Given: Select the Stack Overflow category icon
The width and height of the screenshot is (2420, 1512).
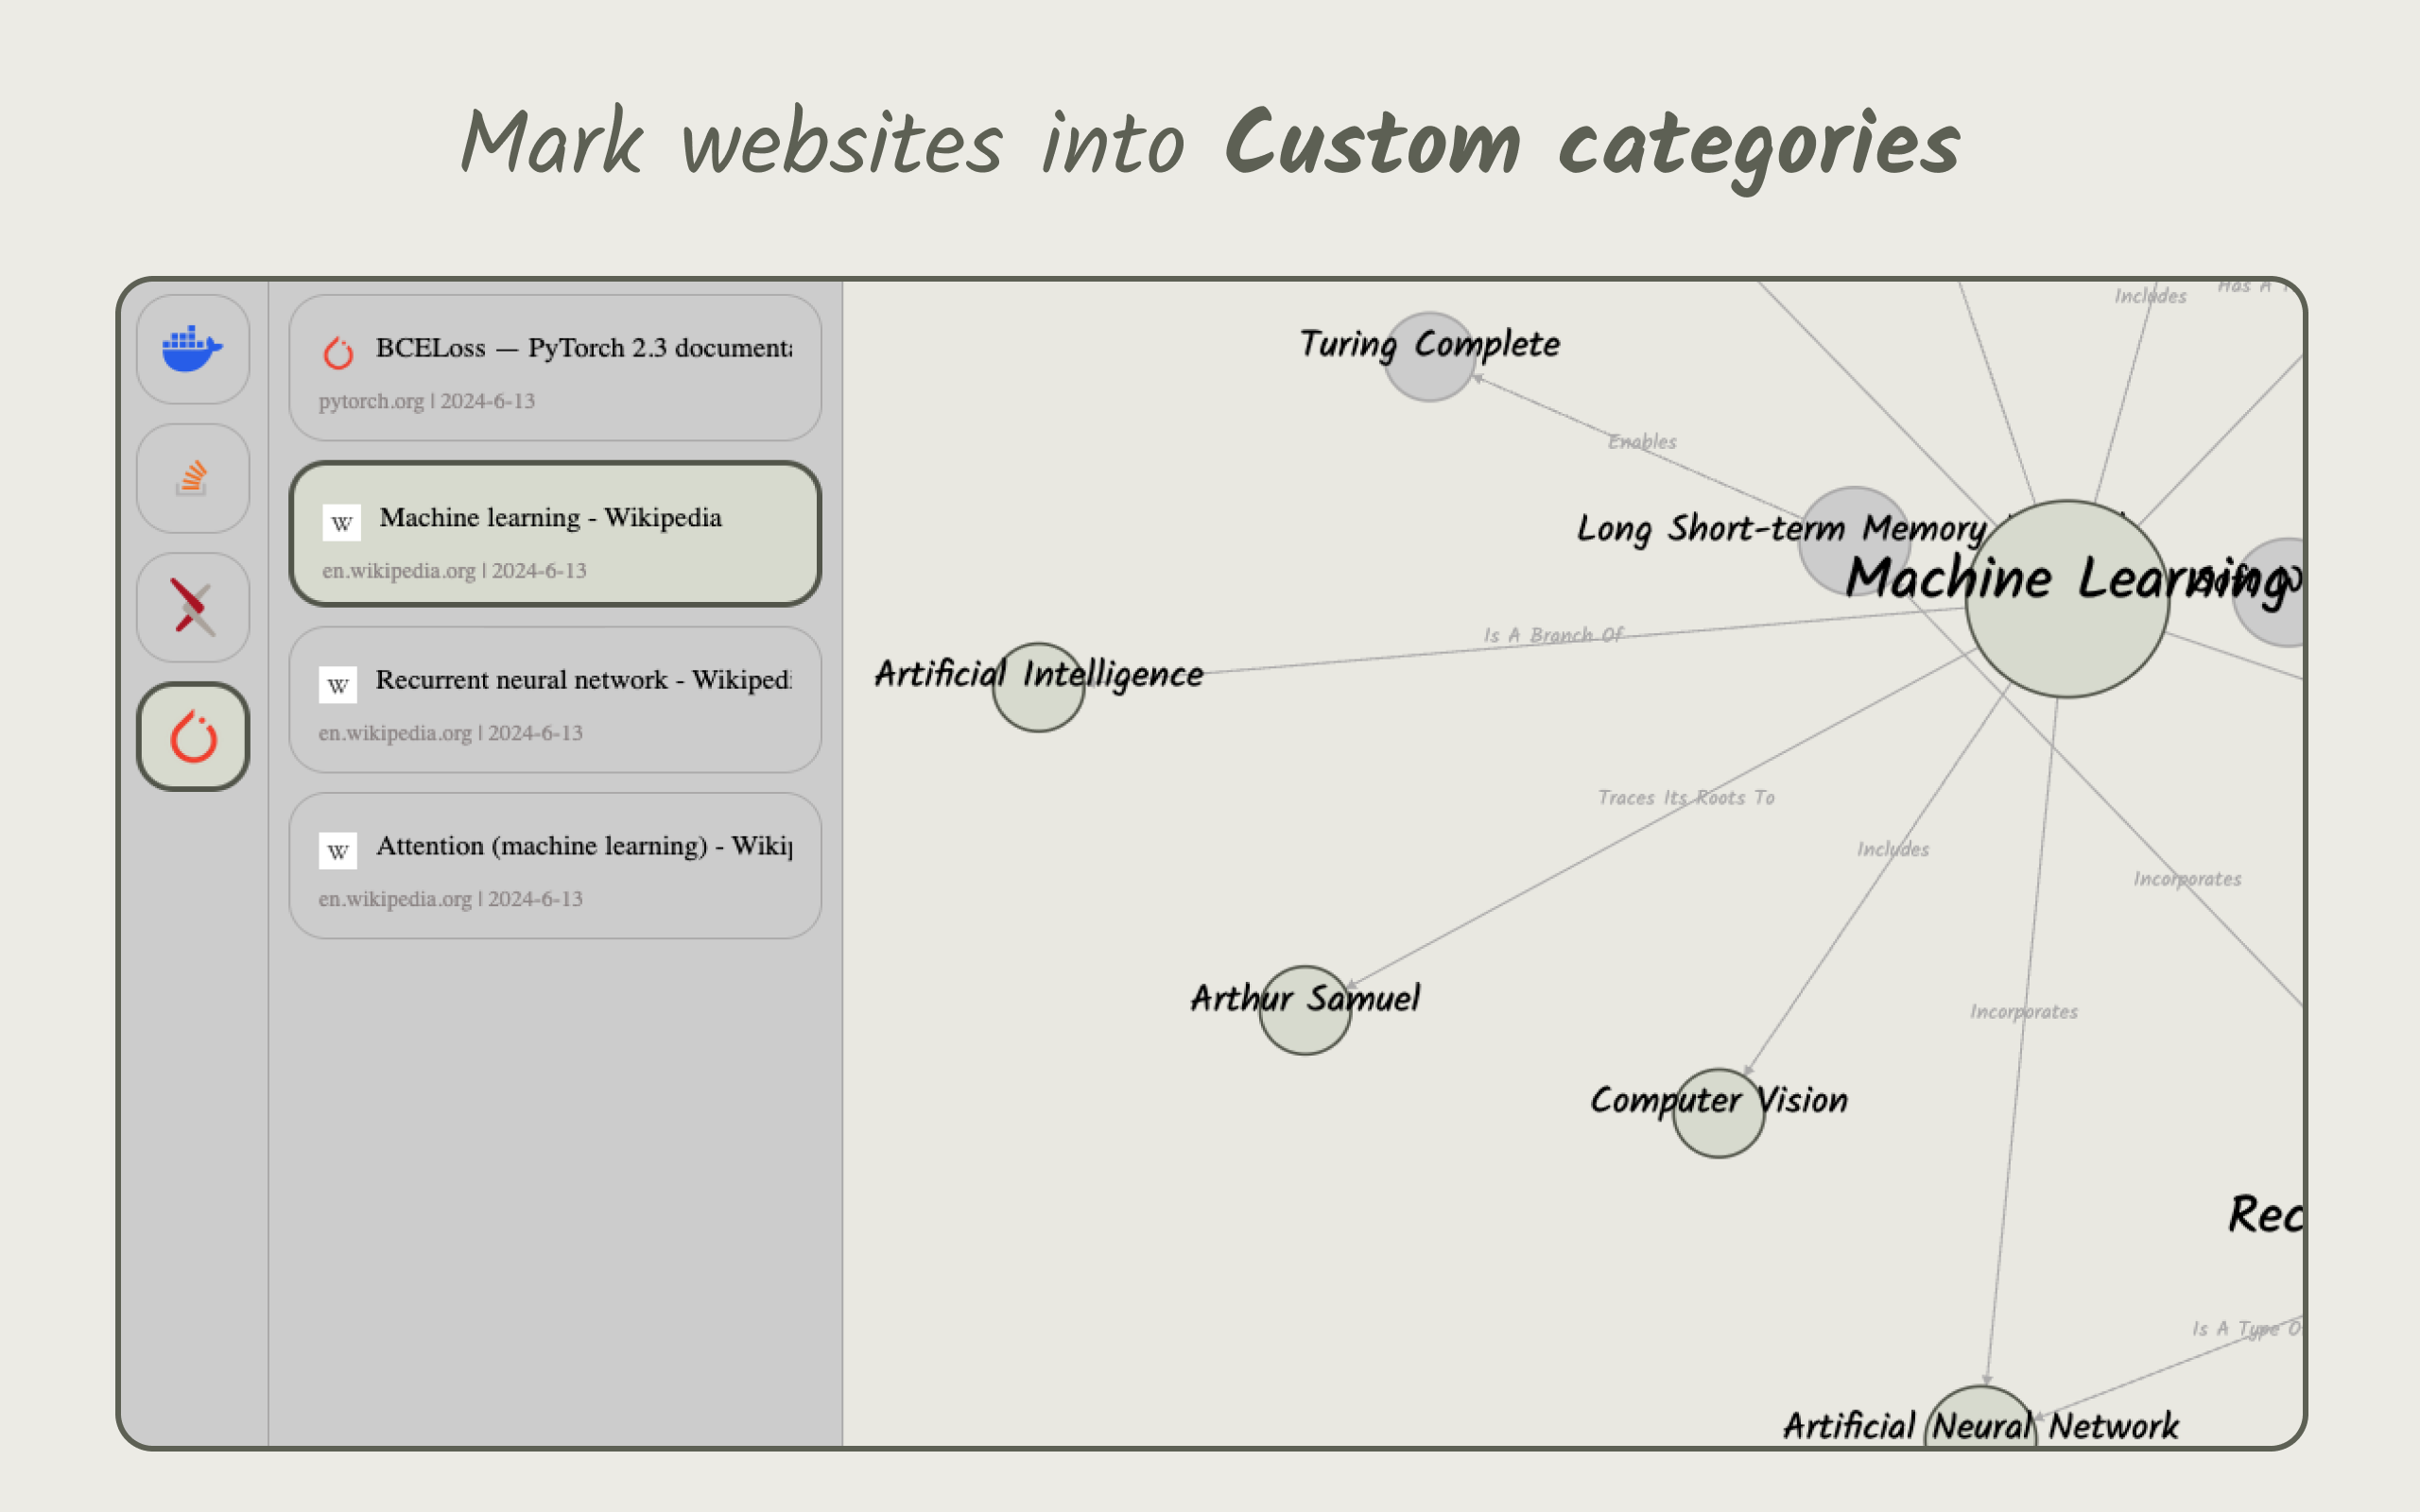Looking at the screenshot, I should click(x=192, y=478).
